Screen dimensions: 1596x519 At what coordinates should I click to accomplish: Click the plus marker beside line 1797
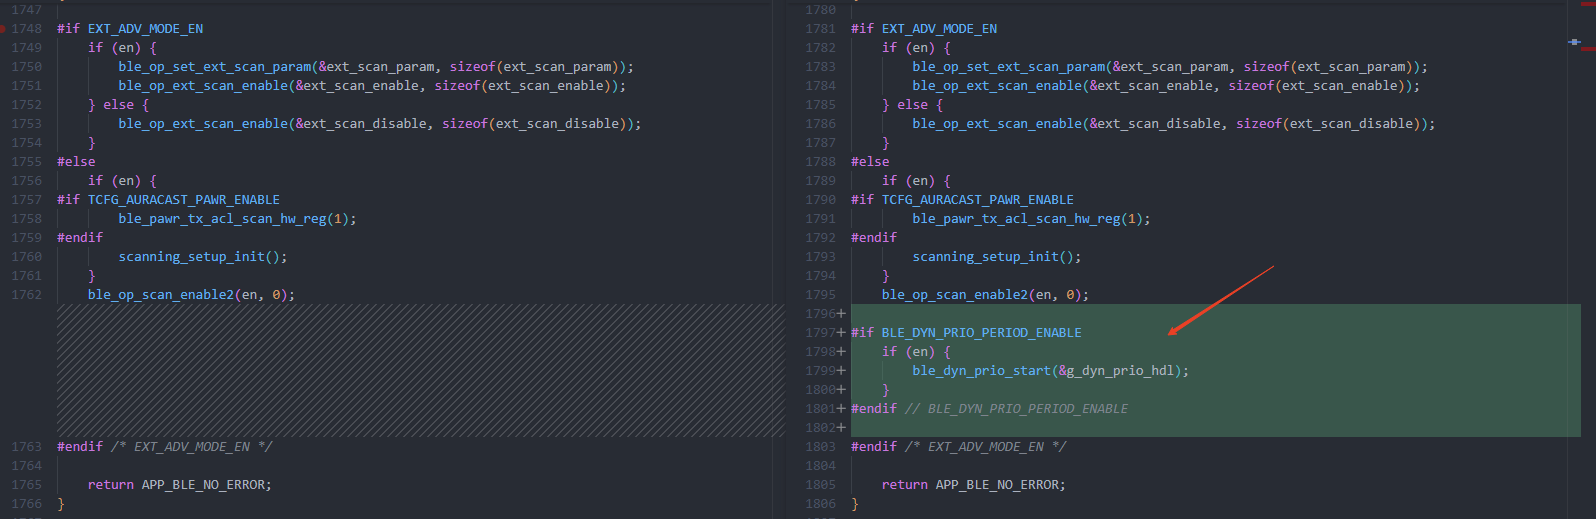click(841, 333)
